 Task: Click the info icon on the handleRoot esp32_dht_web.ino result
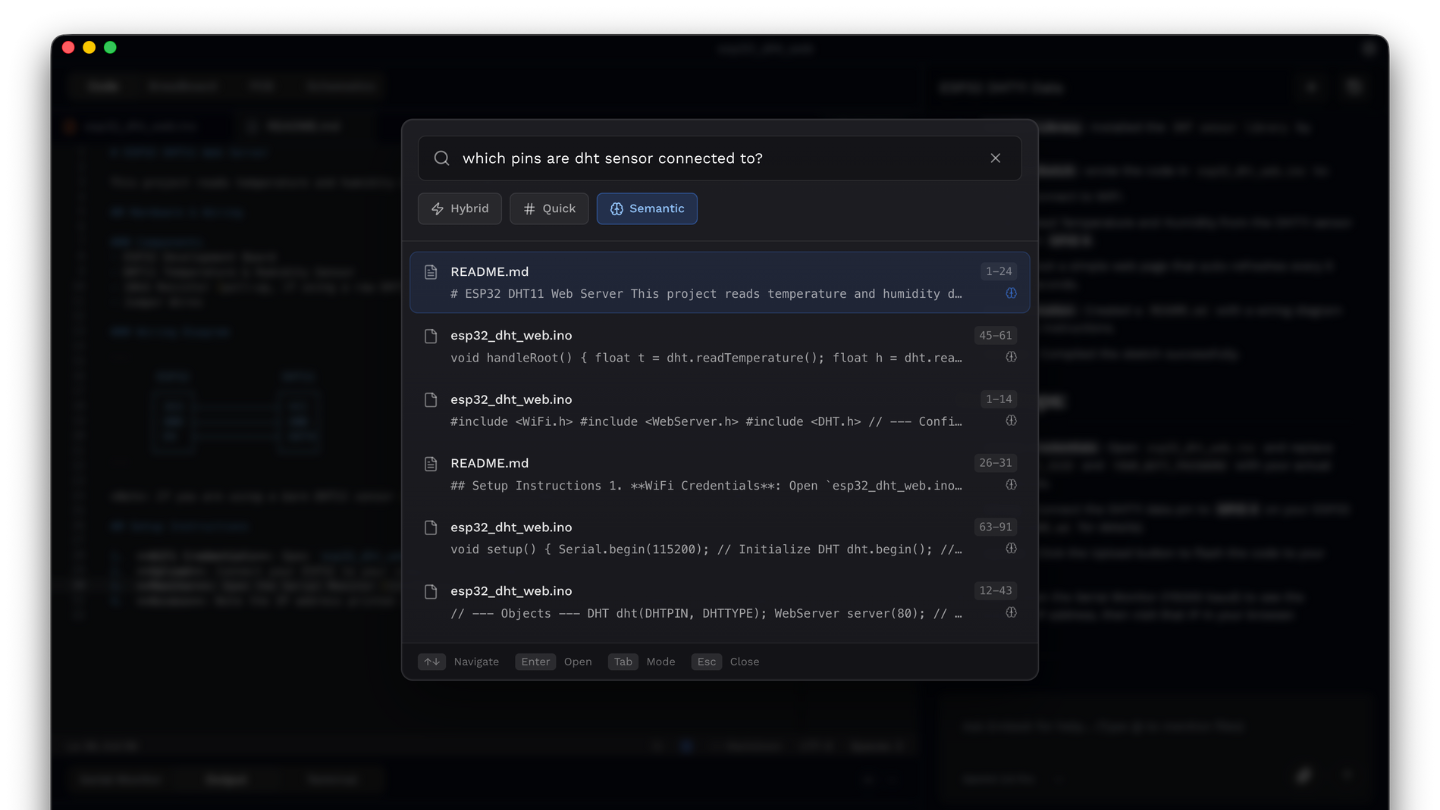pyautogui.click(x=1010, y=356)
